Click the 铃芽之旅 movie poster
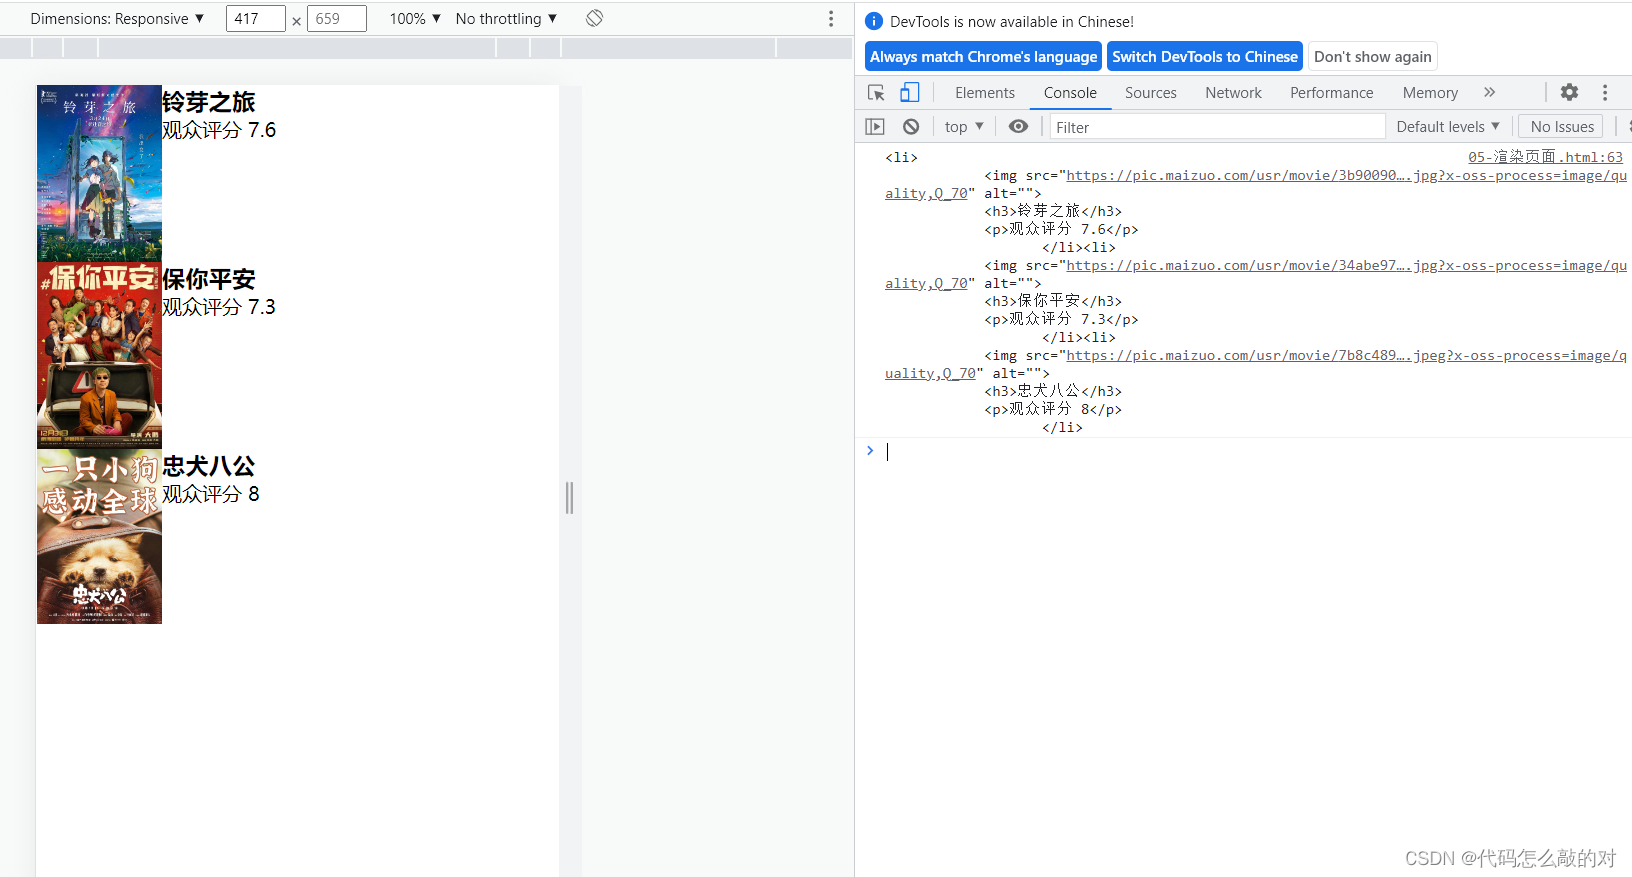This screenshot has width=1632, height=877. tap(99, 173)
